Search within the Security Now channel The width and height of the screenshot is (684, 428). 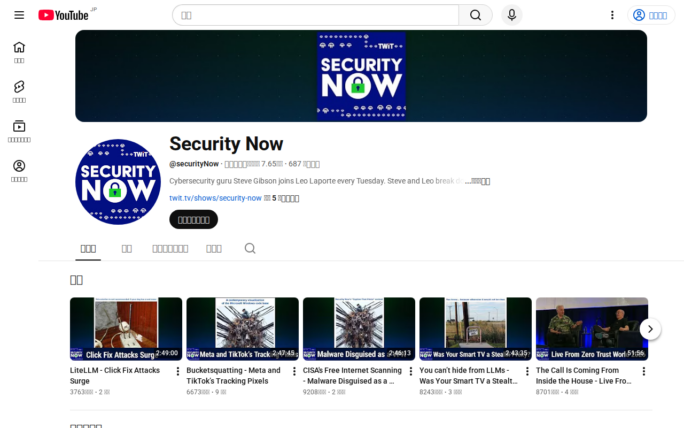click(250, 249)
